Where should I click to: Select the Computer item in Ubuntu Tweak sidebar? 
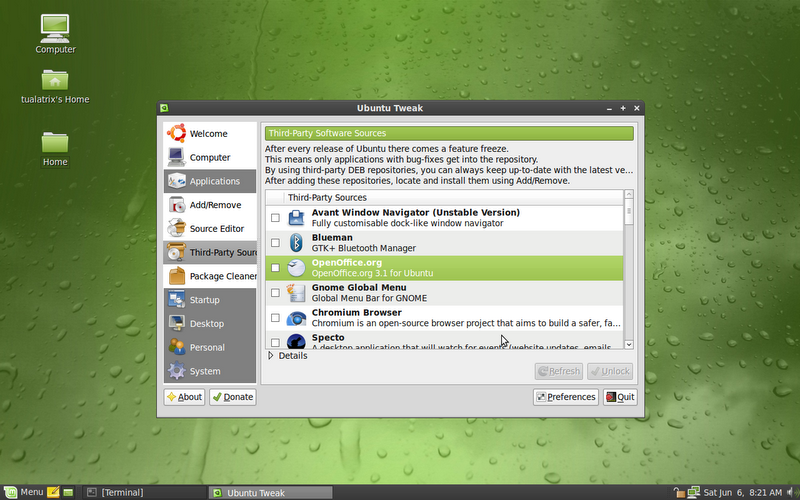[x=210, y=158]
